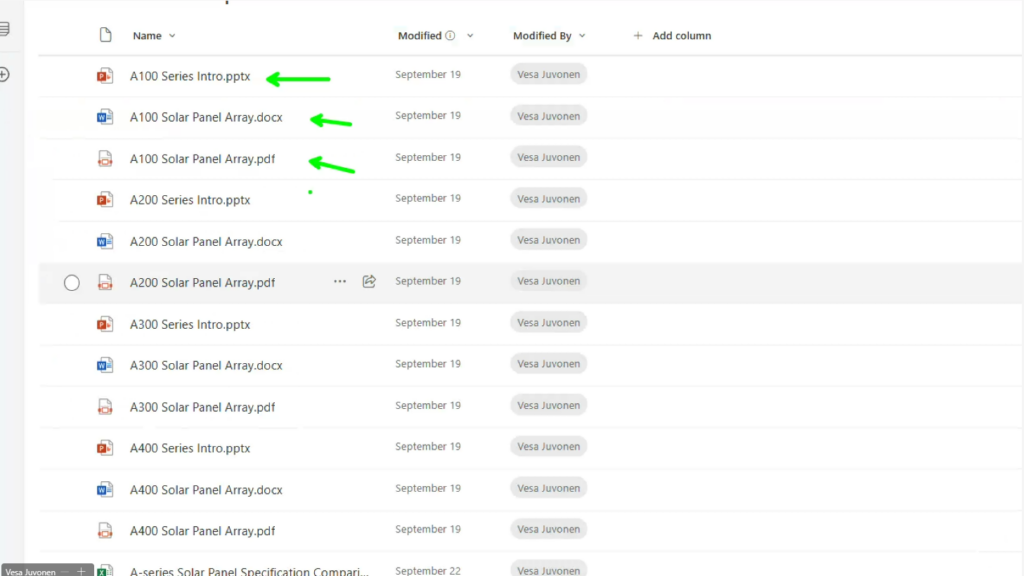
Task: Click September 22 date of A-series comparison file
Action: click(428, 571)
